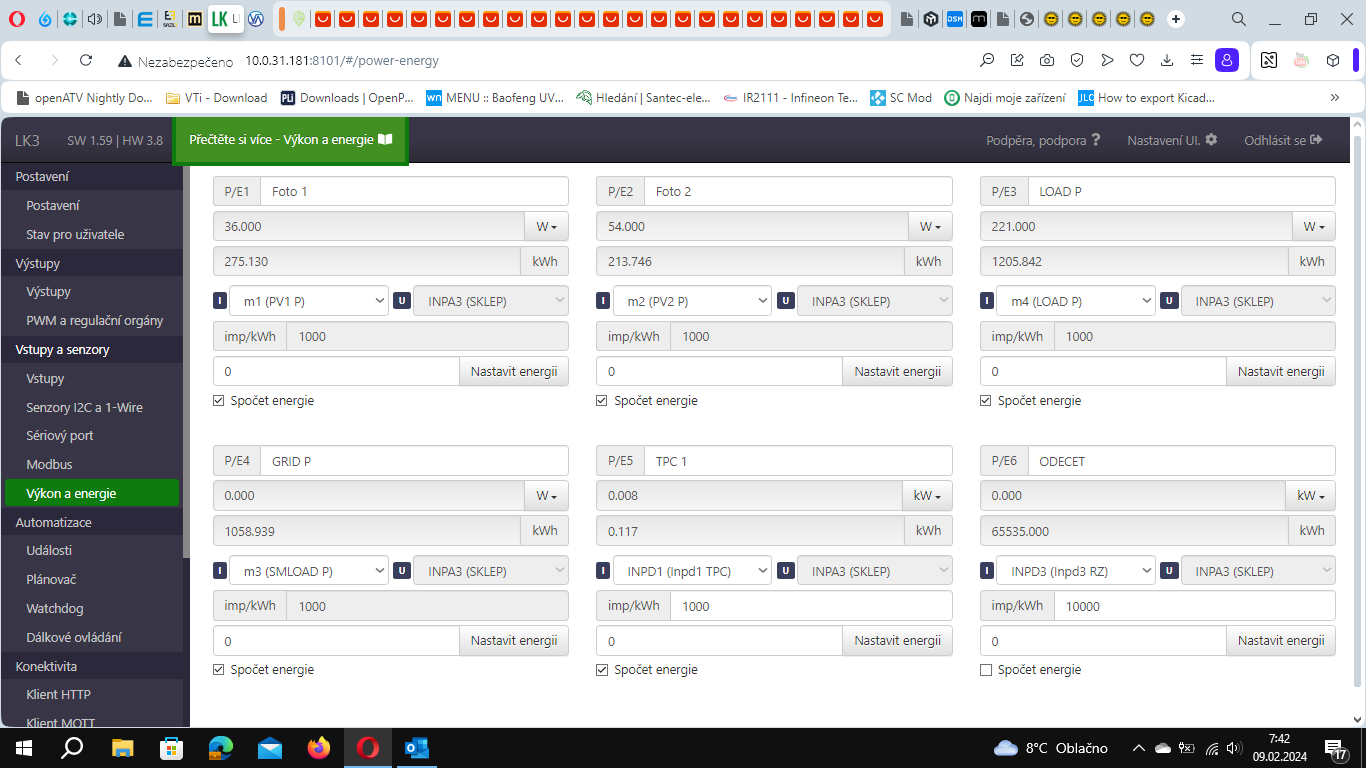
Task: Open Klient HTTP in the sidebar
Action: 58,695
